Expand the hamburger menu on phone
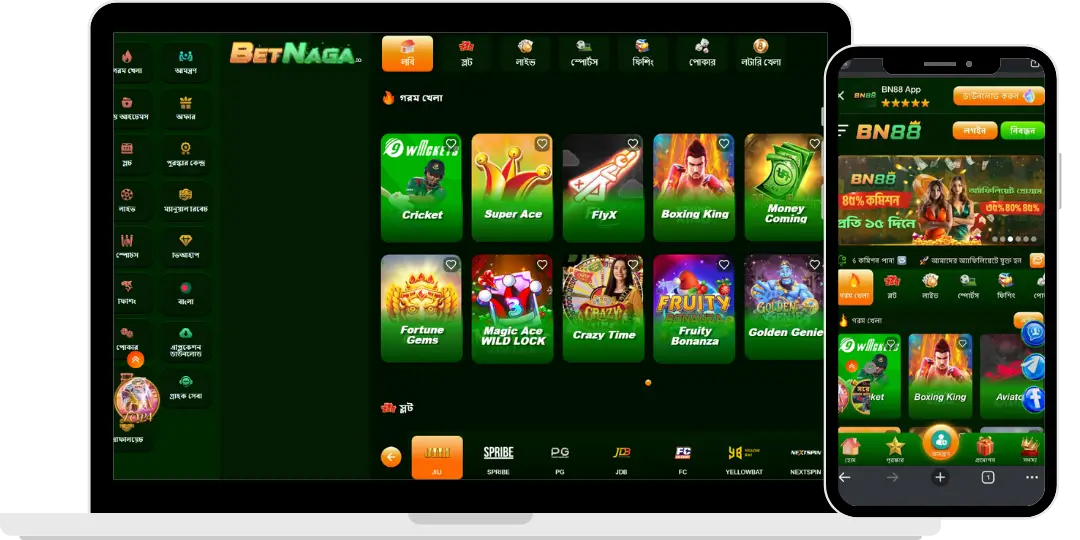 click(842, 130)
